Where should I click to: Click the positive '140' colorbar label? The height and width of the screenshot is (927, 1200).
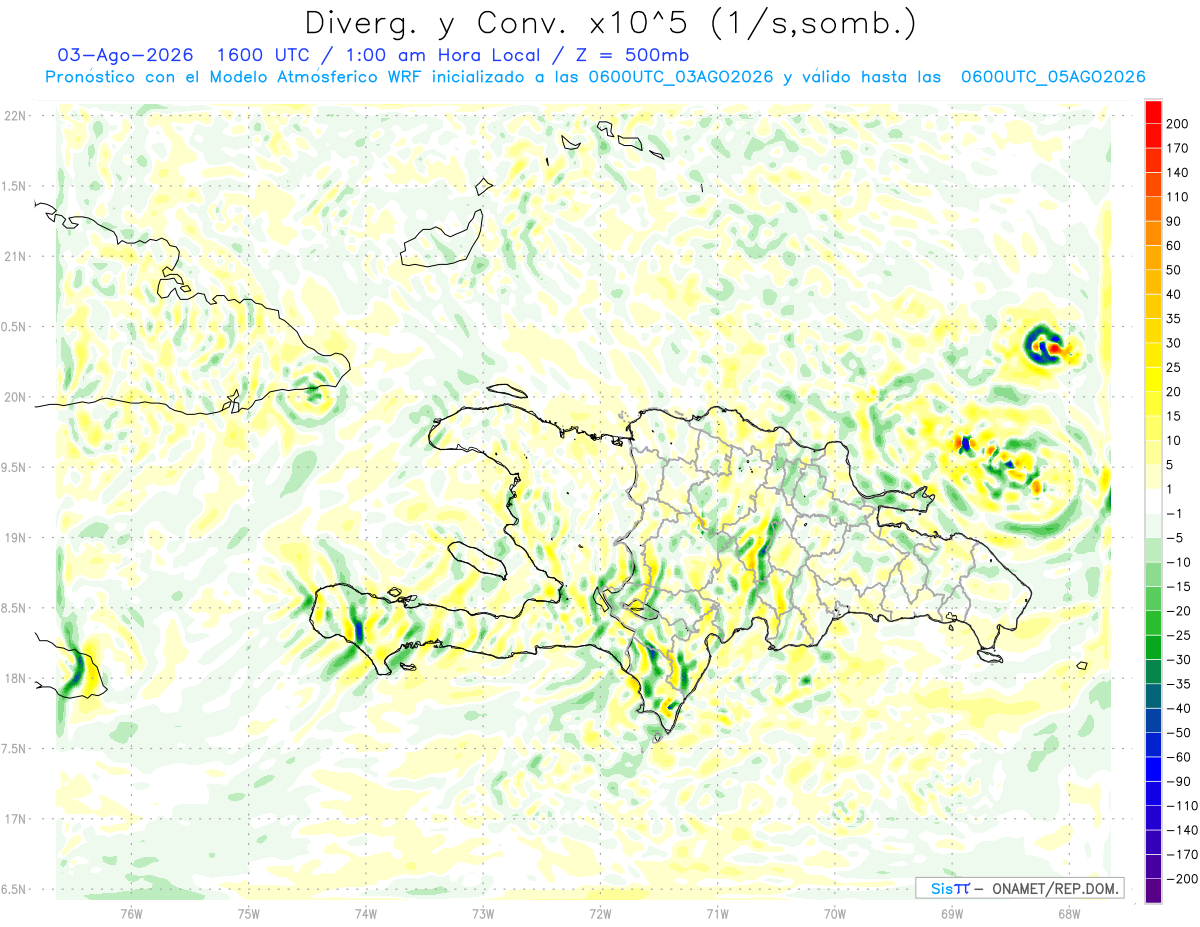[x=1177, y=173]
